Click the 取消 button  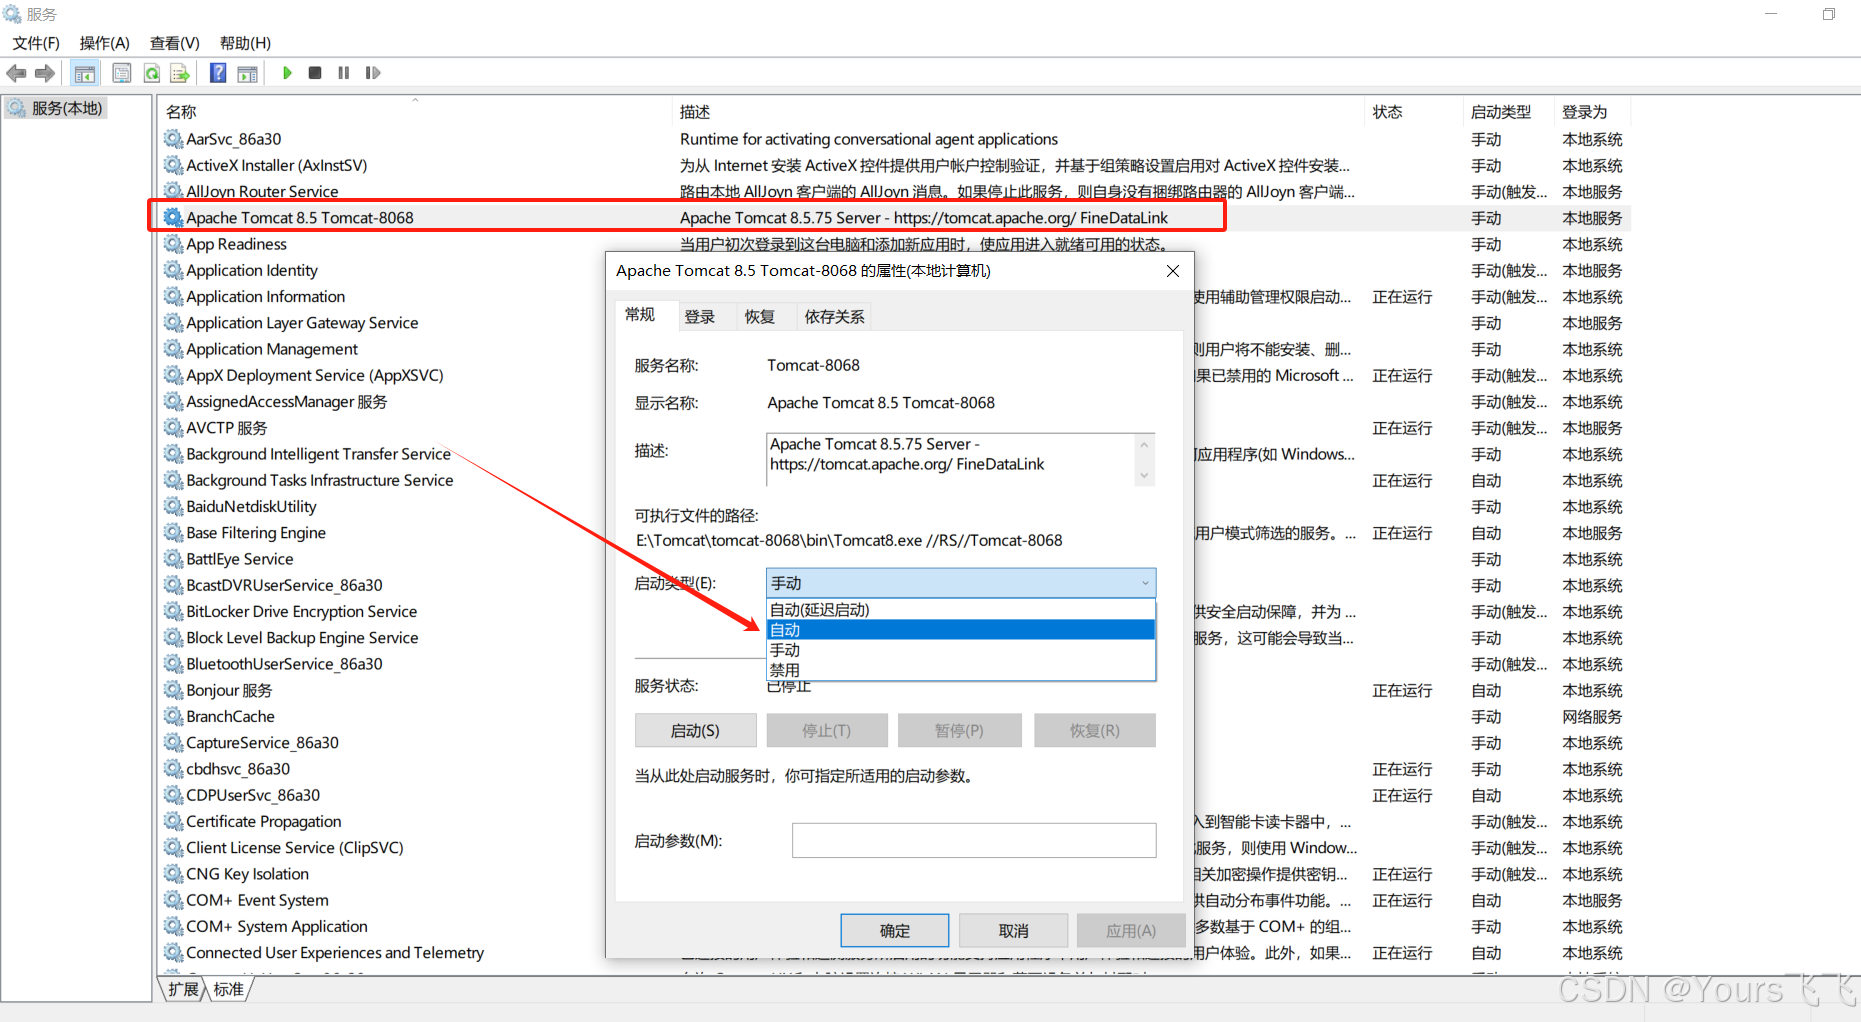1014,931
